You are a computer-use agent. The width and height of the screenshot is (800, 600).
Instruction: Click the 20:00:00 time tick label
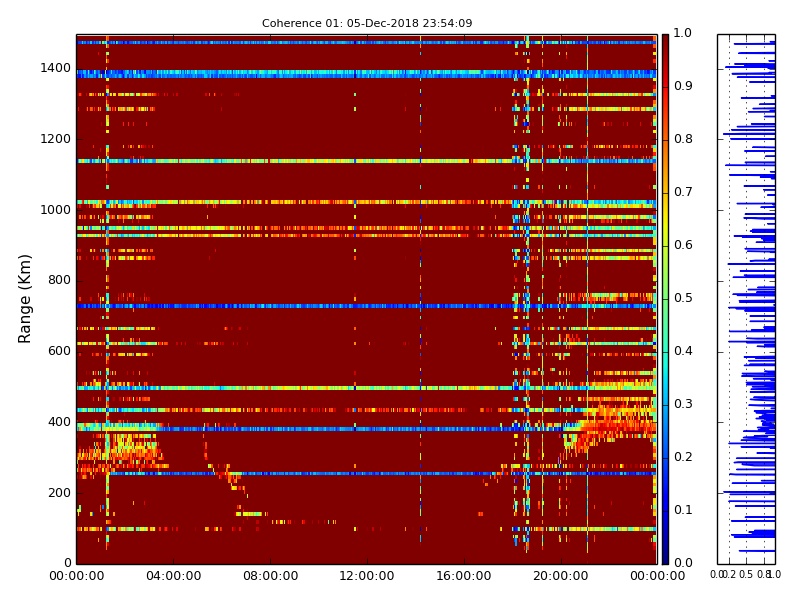(561, 576)
